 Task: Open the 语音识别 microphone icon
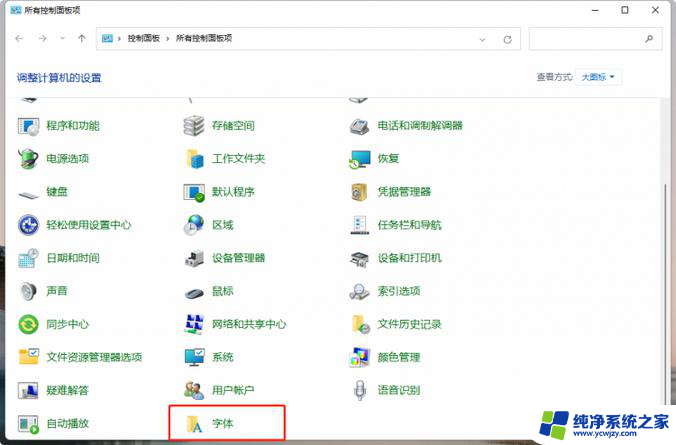coord(360,390)
